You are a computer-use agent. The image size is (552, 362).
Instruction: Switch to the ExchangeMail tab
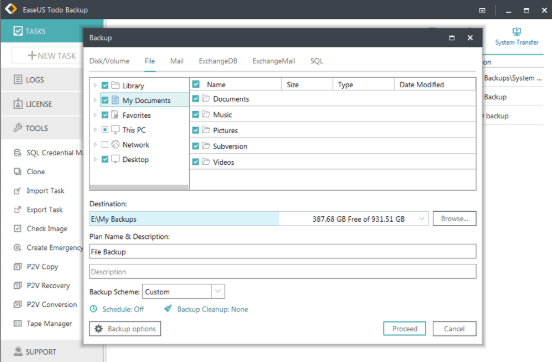(x=274, y=61)
